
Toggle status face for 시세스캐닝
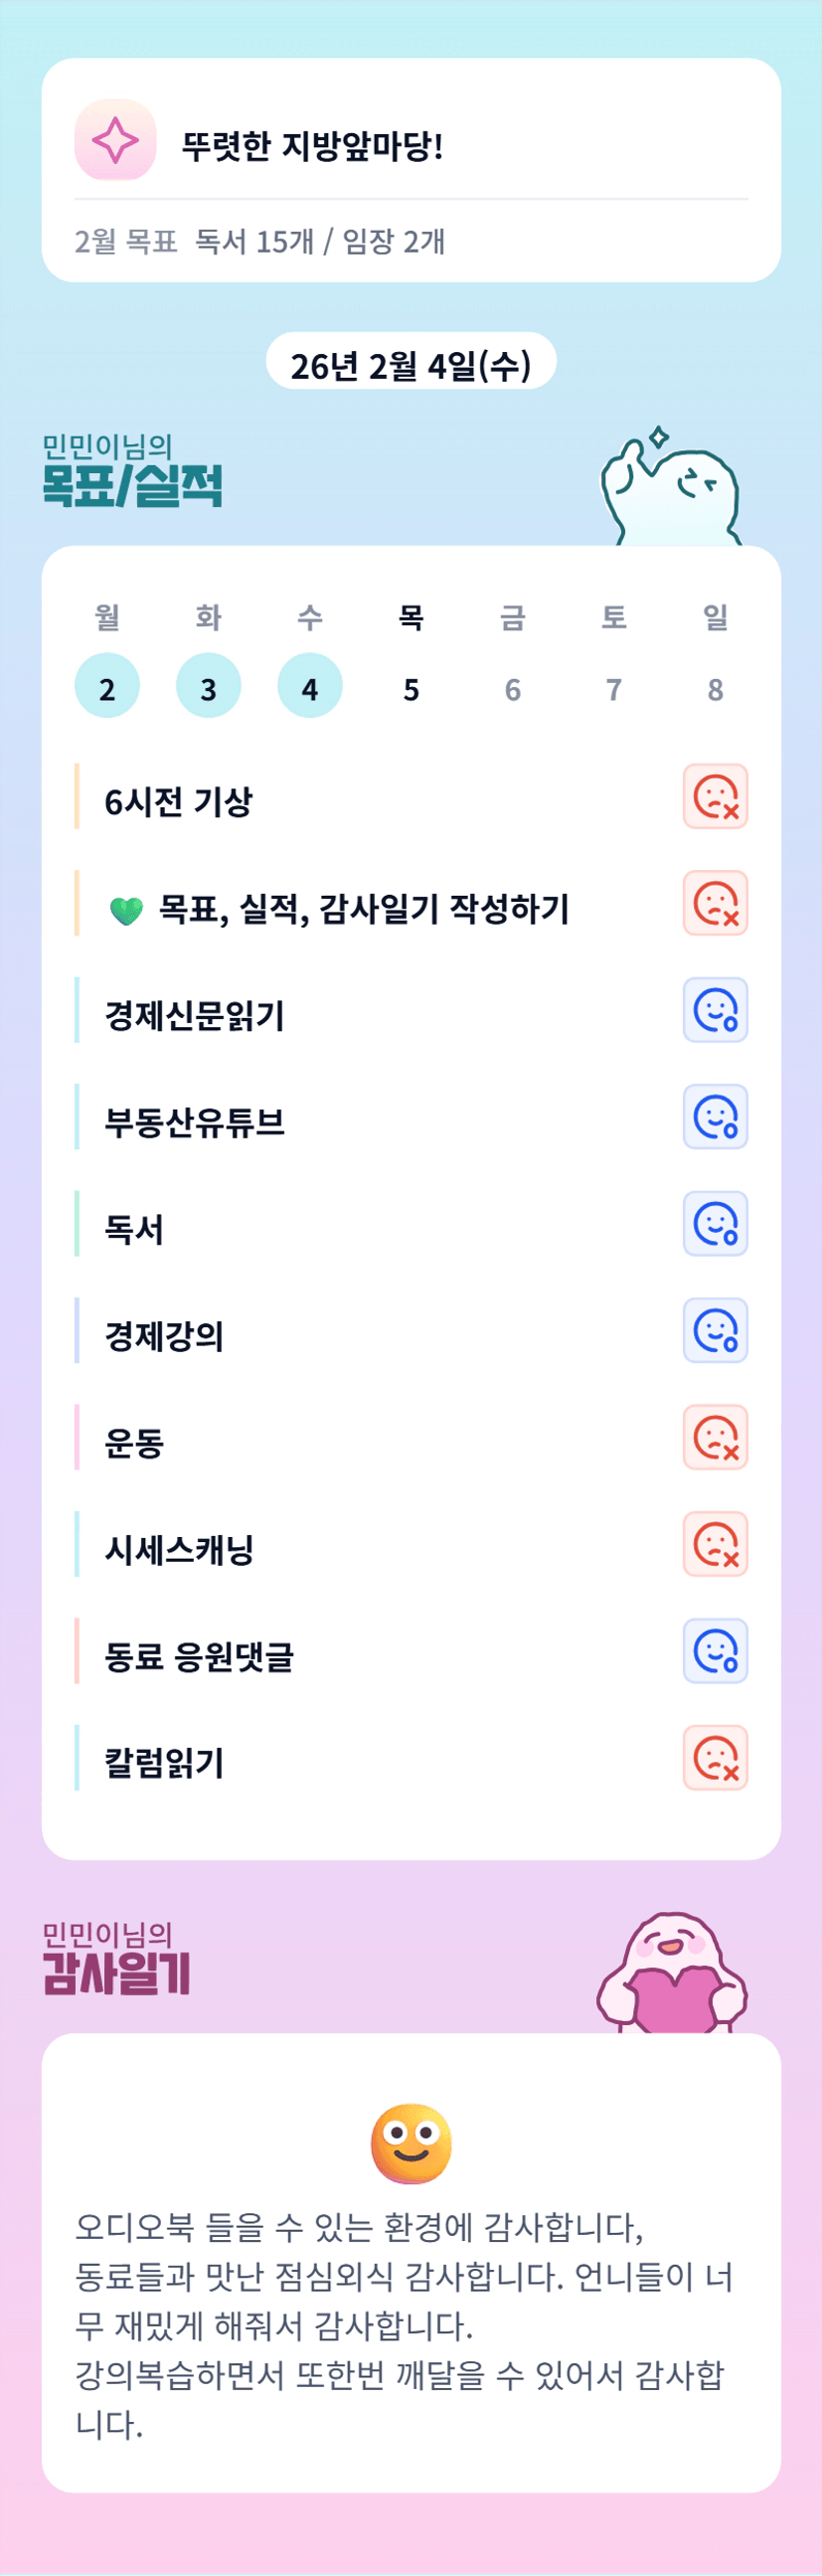click(715, 1544)
